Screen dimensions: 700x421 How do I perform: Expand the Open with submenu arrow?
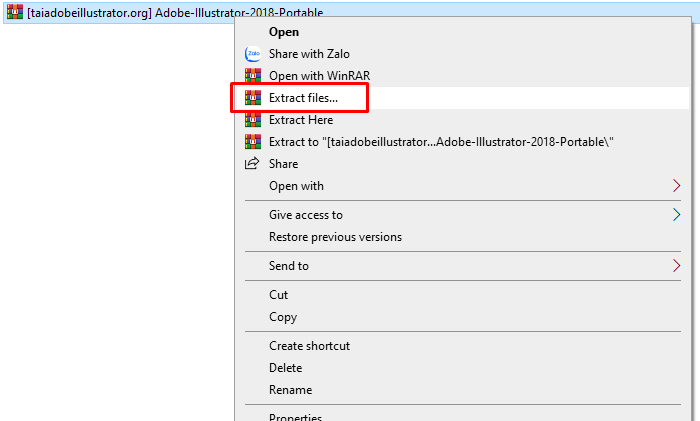(x=676, y=186)
